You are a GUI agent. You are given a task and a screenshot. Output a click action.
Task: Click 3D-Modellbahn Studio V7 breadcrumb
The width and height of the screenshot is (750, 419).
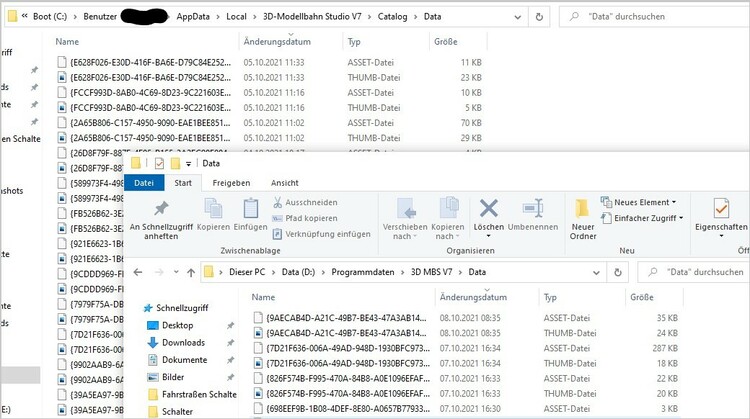coord(312,17)
